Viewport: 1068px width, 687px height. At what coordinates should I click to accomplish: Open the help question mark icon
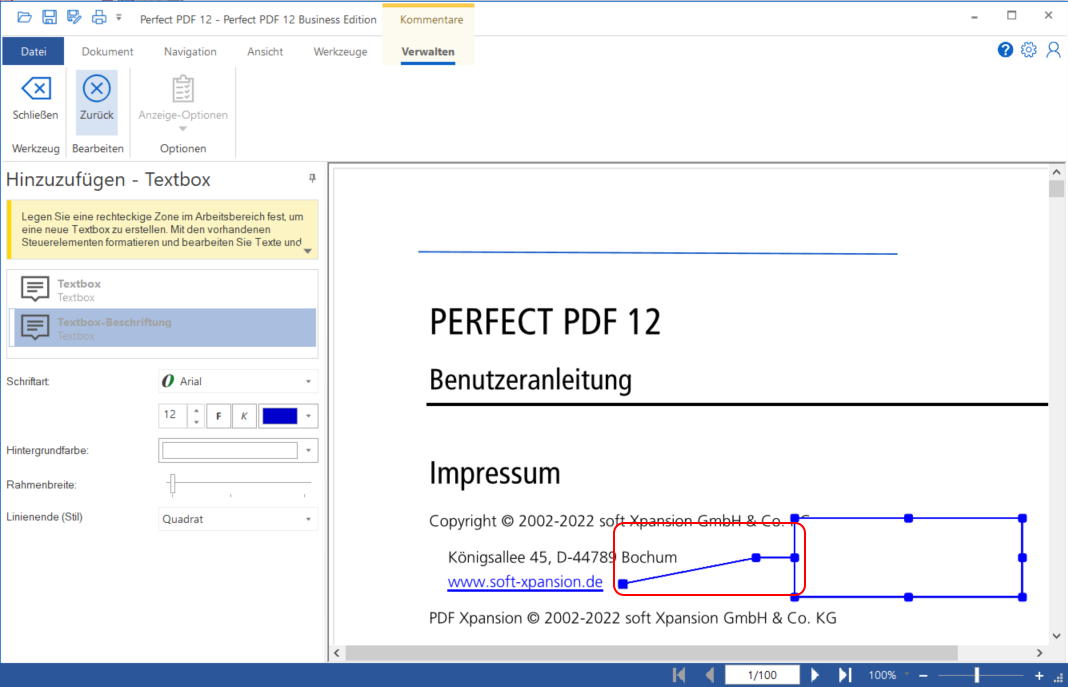click(1005, 49)
